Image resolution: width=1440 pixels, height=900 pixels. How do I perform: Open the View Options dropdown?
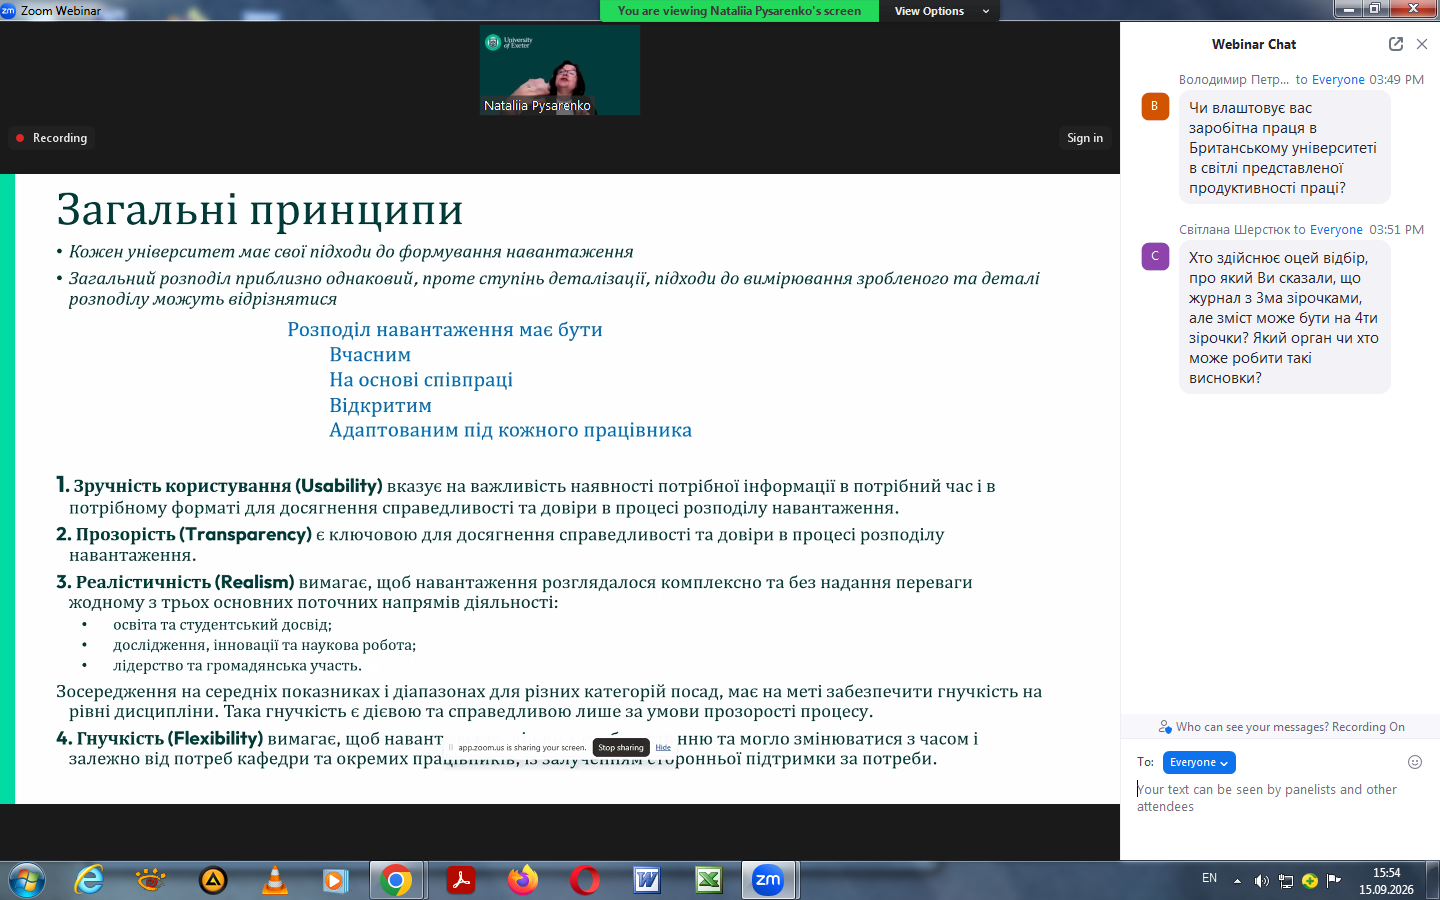tap(942, 11)
